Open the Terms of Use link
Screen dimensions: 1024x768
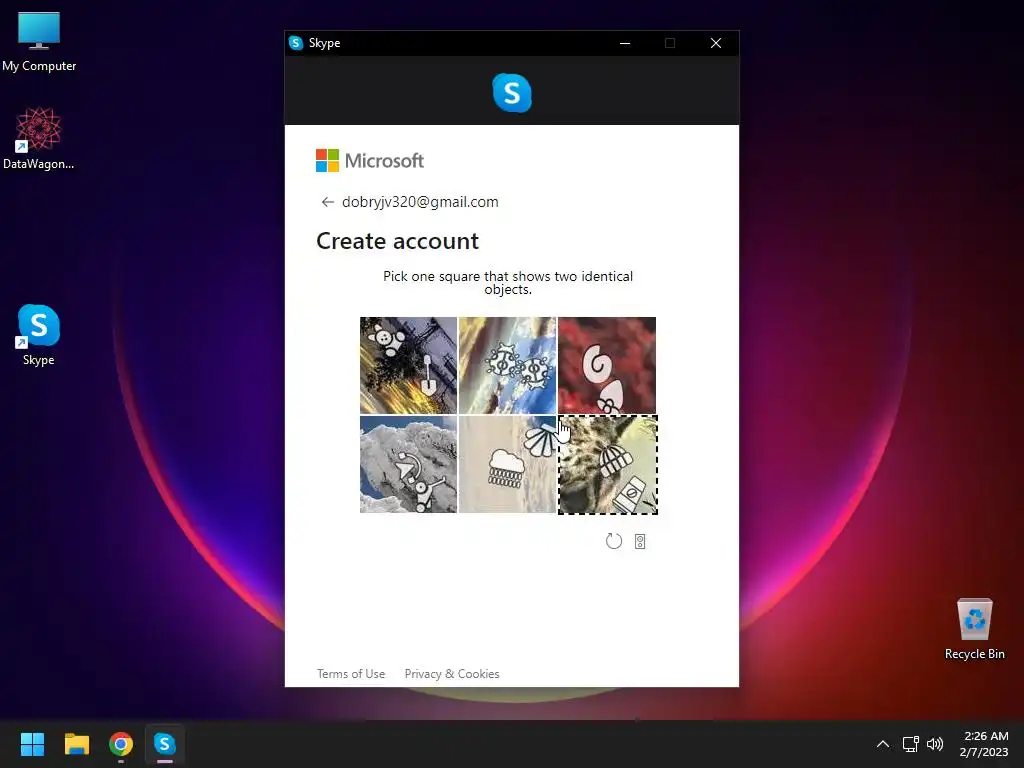click(x=351, y=674)
